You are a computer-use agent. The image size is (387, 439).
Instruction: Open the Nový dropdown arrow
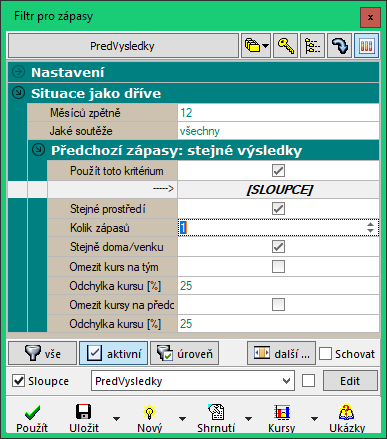click(x=182, y=419)
